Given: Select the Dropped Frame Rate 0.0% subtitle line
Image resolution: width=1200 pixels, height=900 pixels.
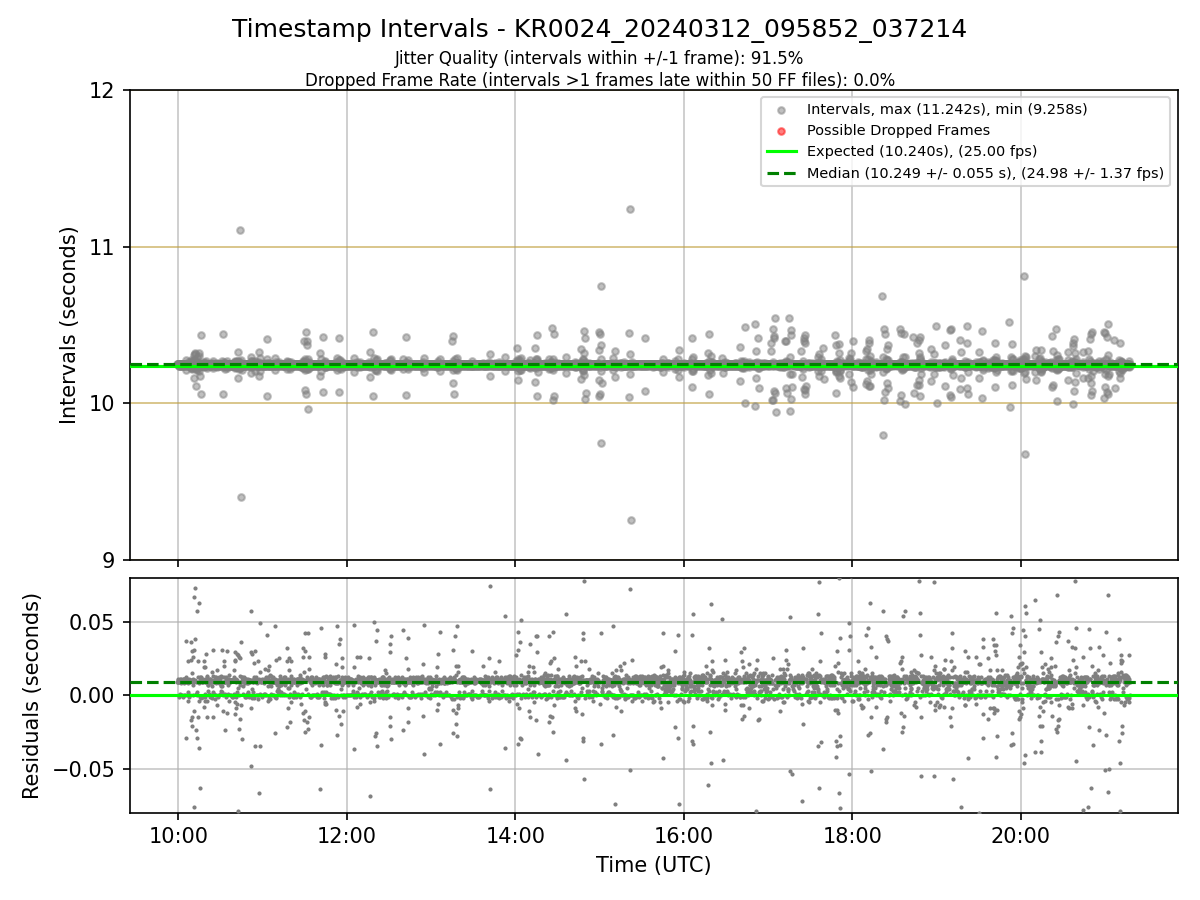Looking at the screenshot, I should 599,80.
